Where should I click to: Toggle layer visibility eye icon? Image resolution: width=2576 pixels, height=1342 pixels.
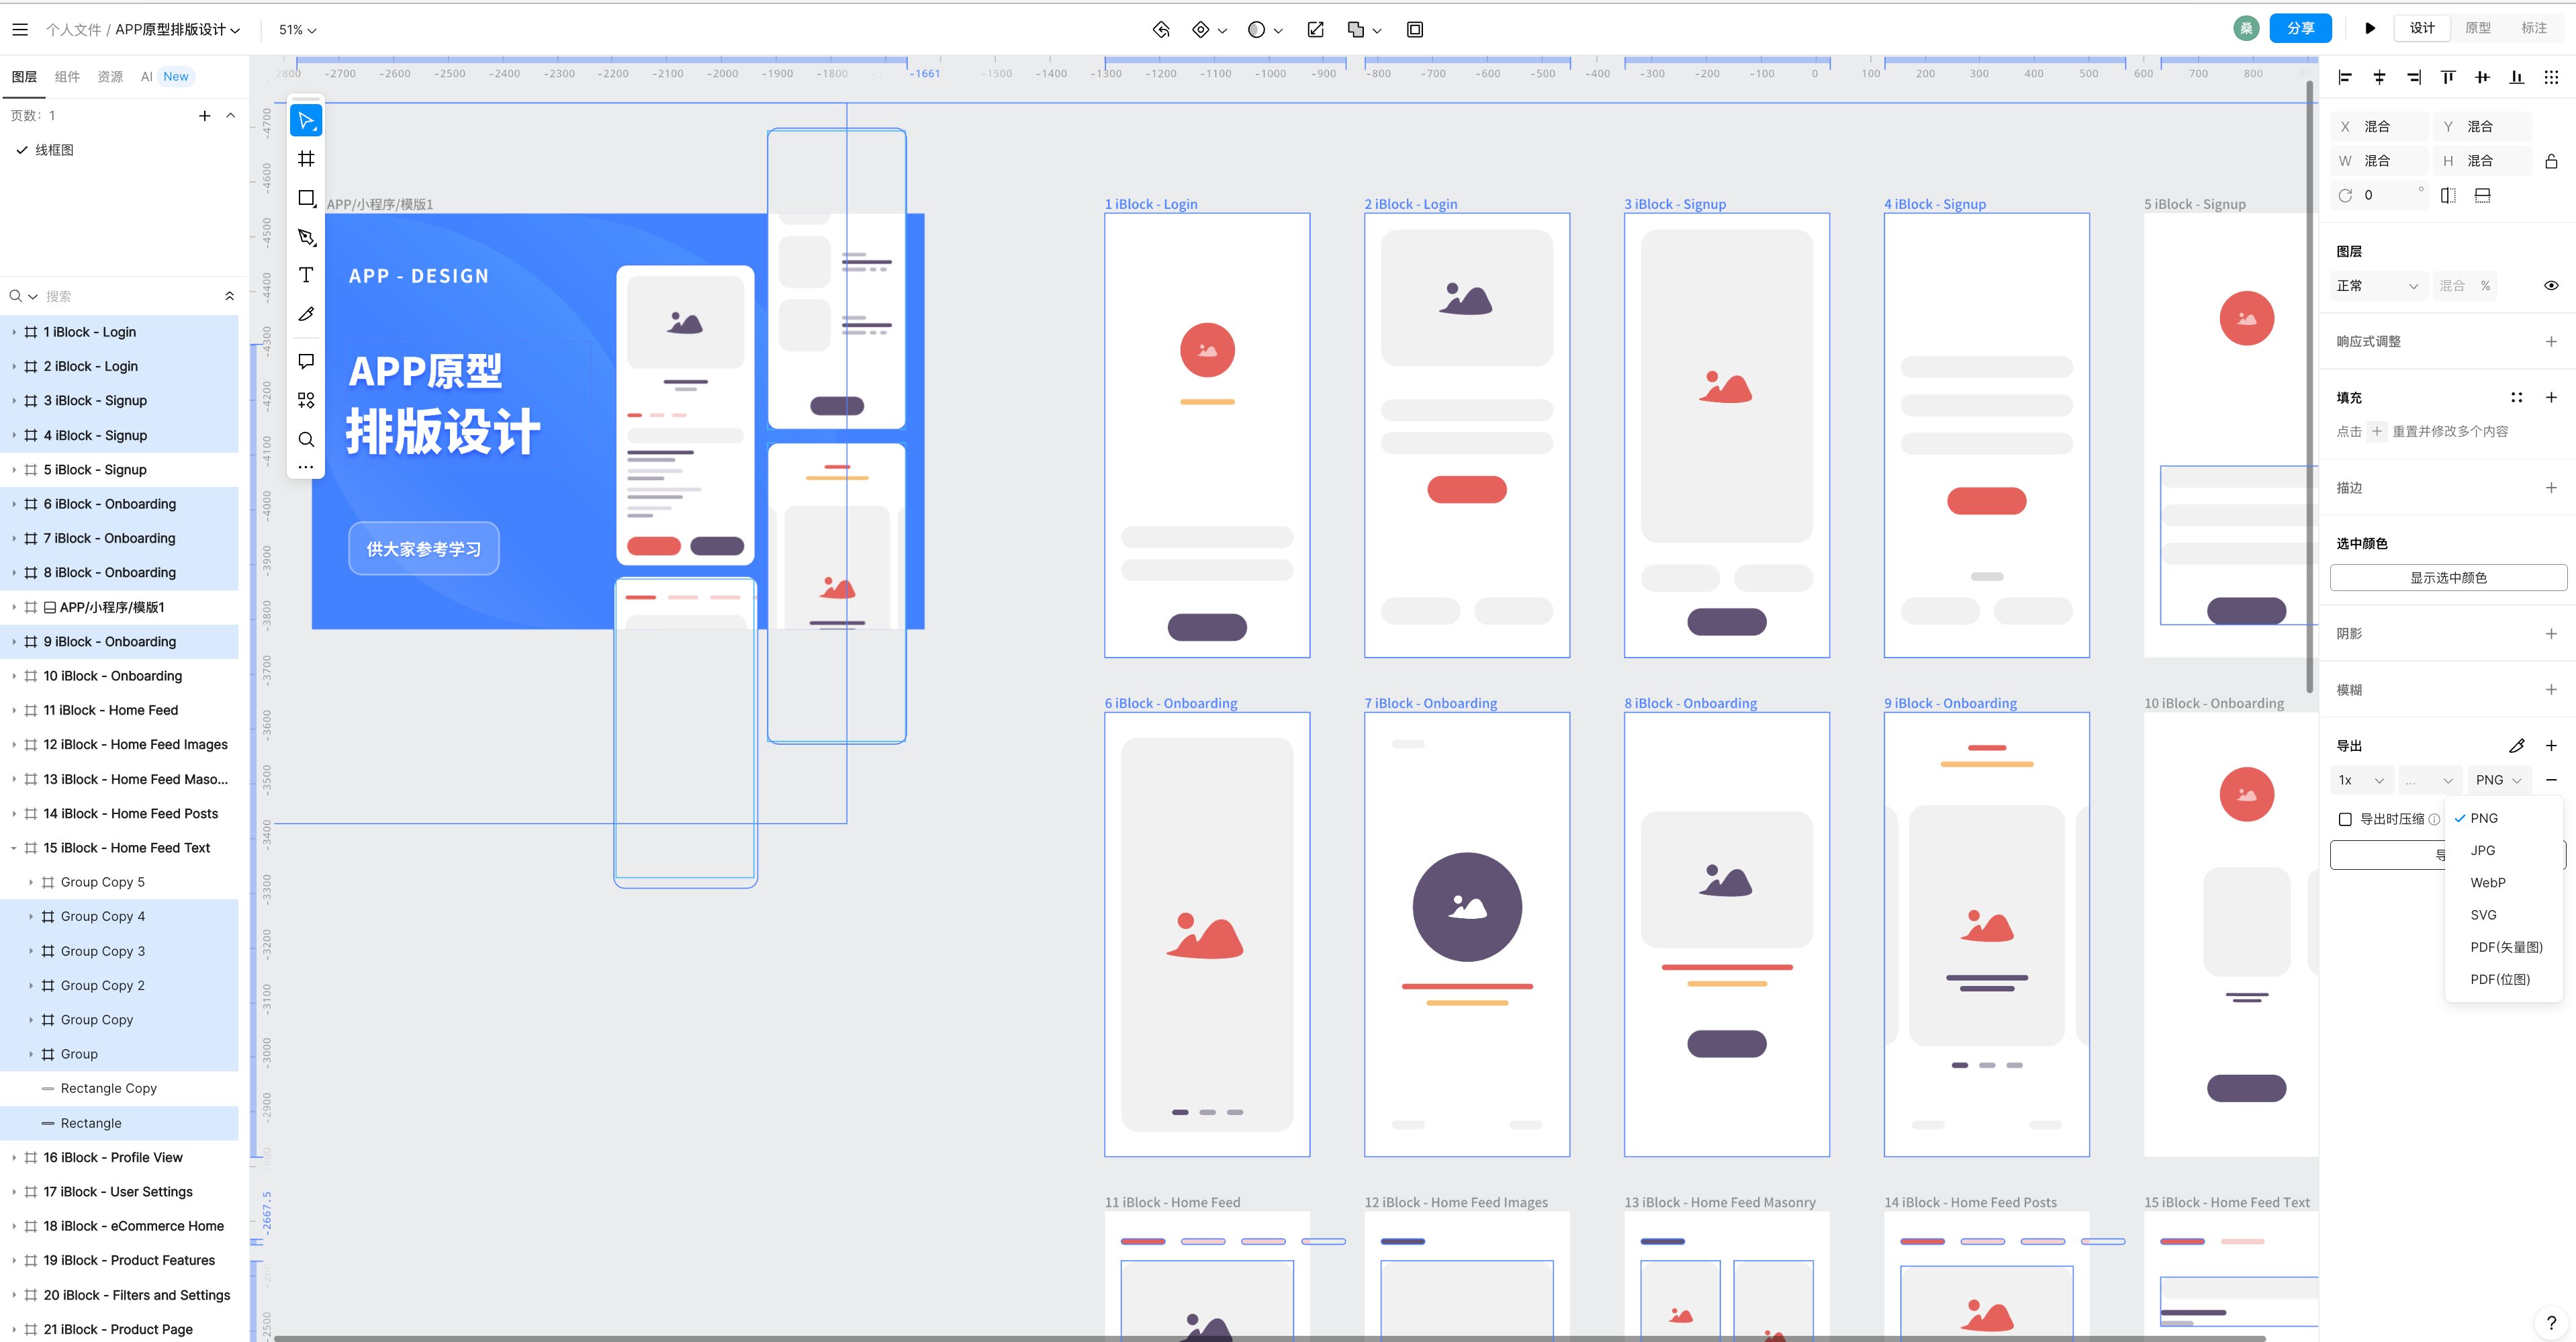2550,286
